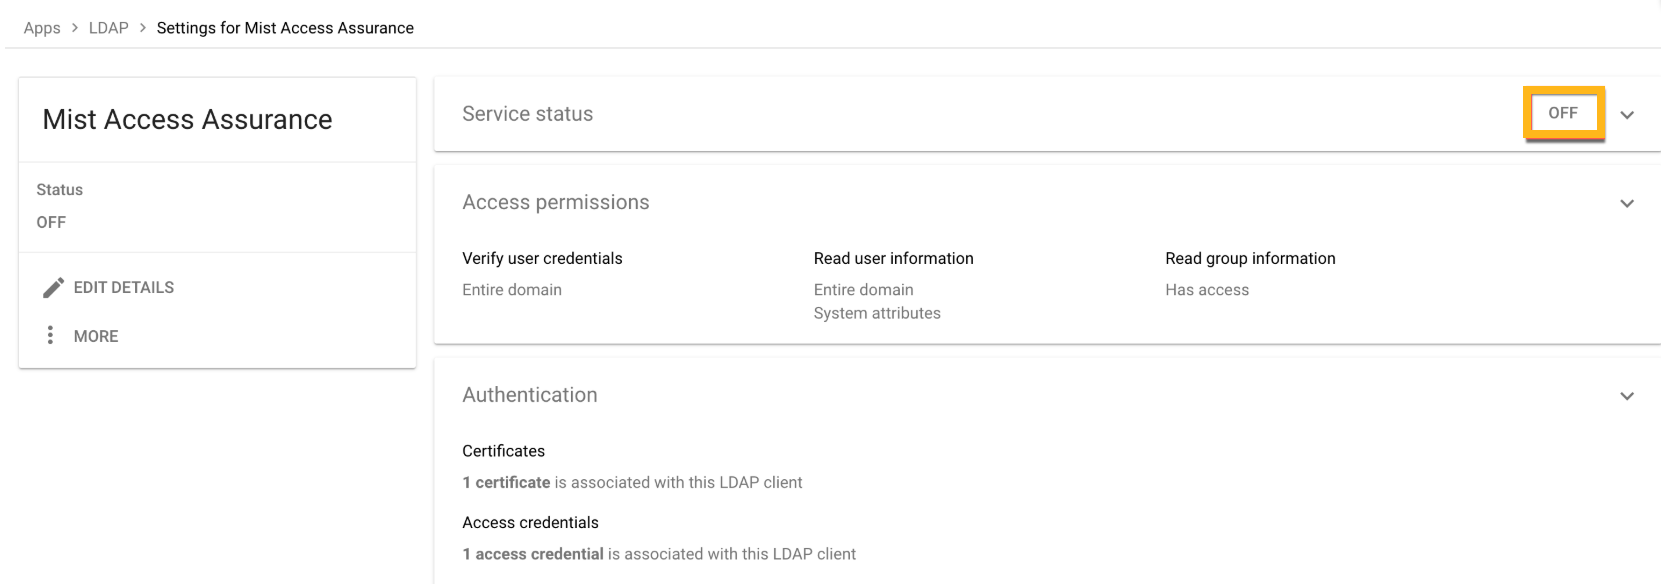The image size is (1661, 584).
Task: Expand the Service status section chevron
Action: point(1627,115)
